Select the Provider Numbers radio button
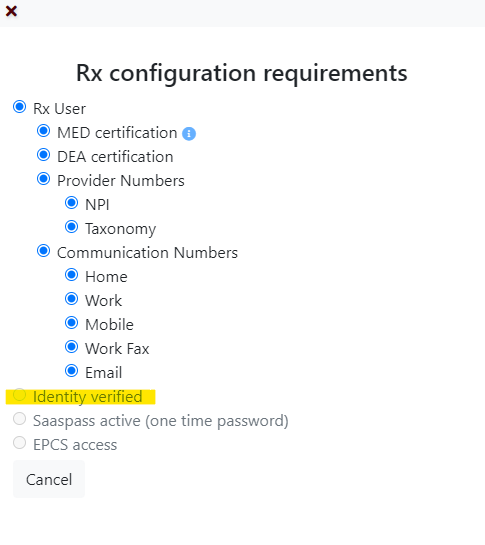 [x=43, y=179]
